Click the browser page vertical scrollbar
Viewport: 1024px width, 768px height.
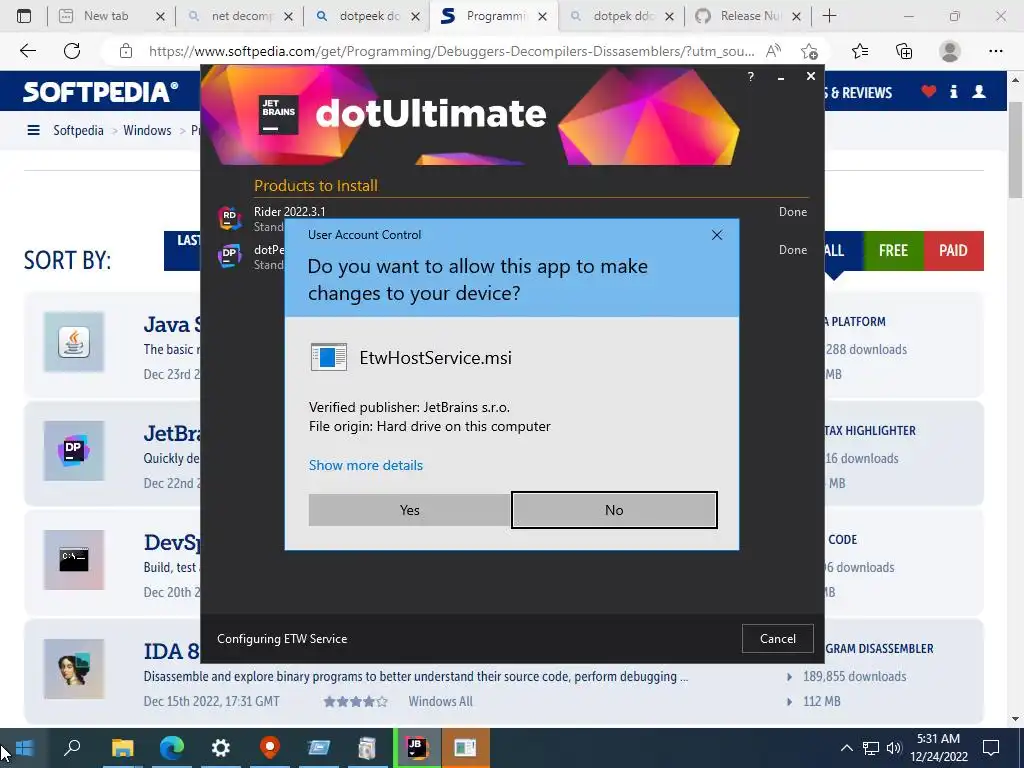click(x=1016, y=149)
